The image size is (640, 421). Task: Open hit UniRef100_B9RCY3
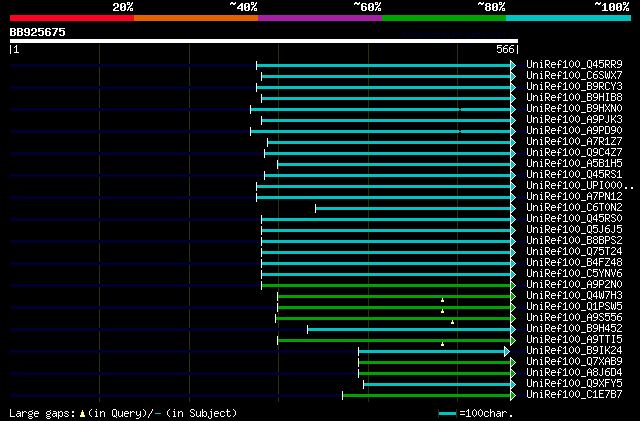574,87
